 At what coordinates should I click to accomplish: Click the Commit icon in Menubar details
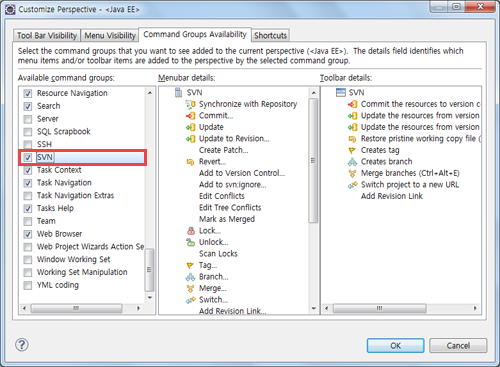point(190,116)
